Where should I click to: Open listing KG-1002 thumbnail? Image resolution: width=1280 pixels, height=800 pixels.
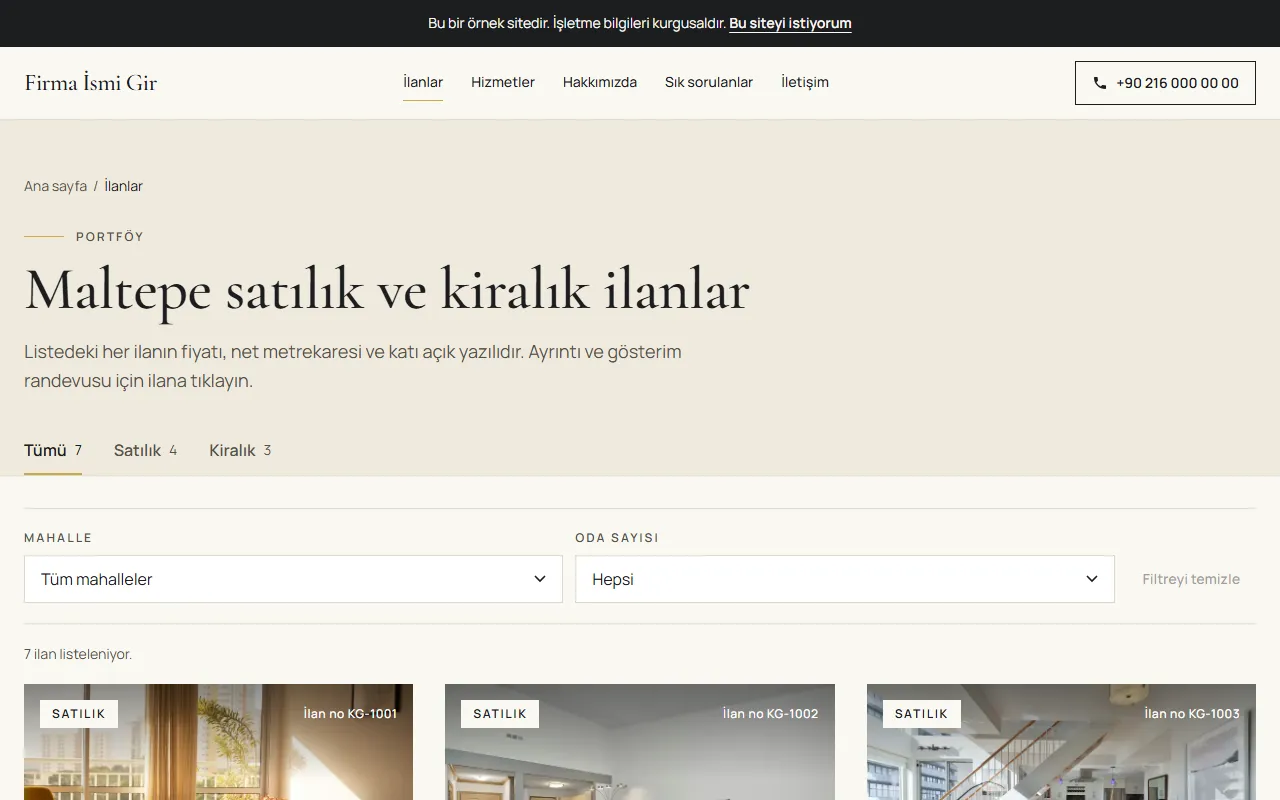[x=640, y=742]
